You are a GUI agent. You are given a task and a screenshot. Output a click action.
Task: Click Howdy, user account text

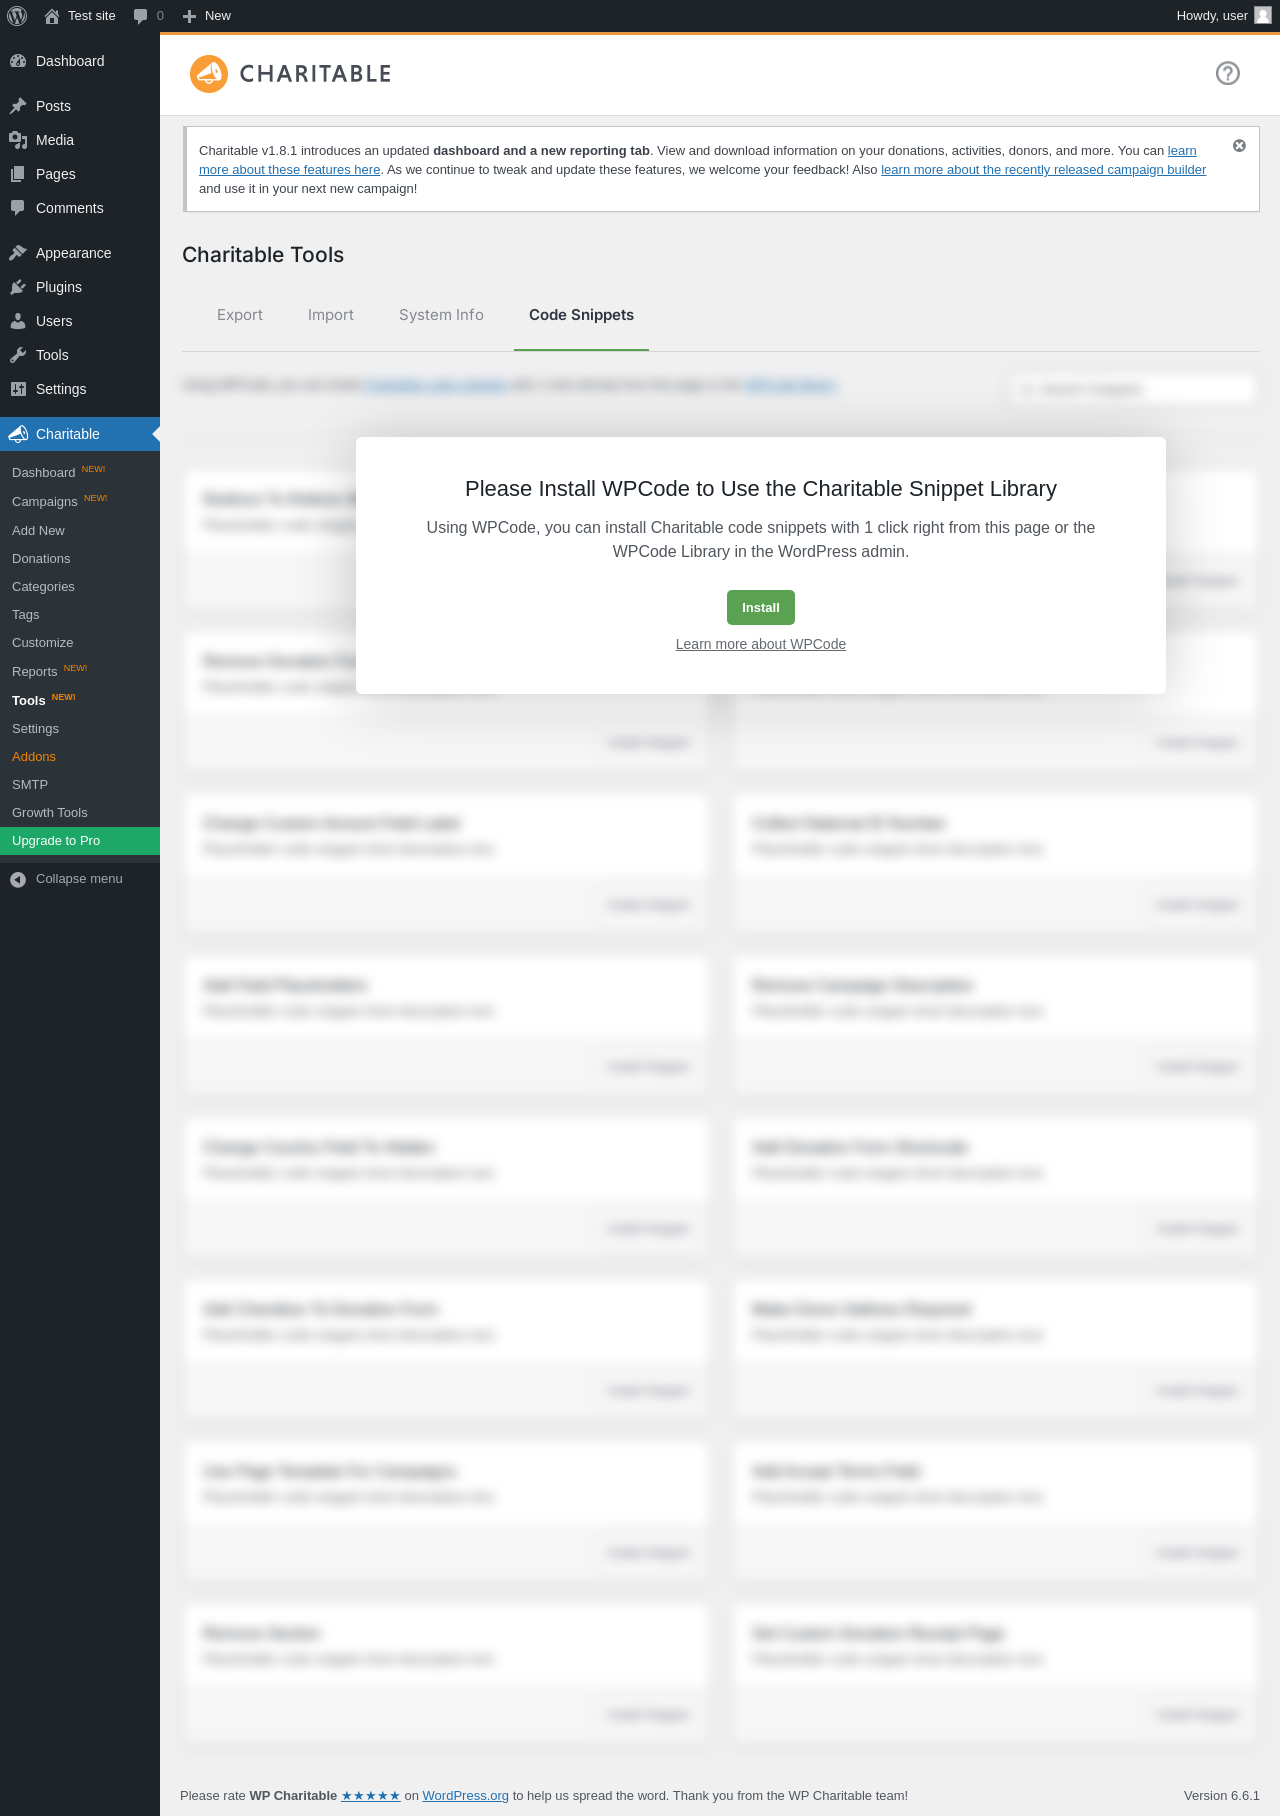(x=1212, y=16)
